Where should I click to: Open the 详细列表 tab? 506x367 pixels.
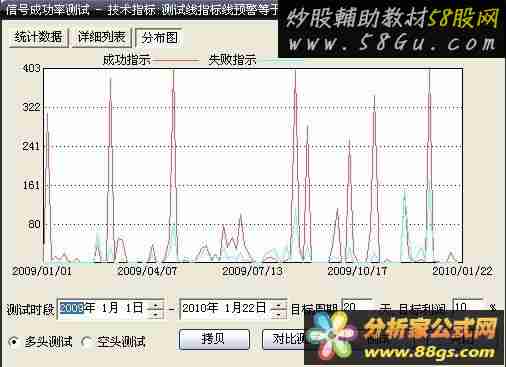102,38
